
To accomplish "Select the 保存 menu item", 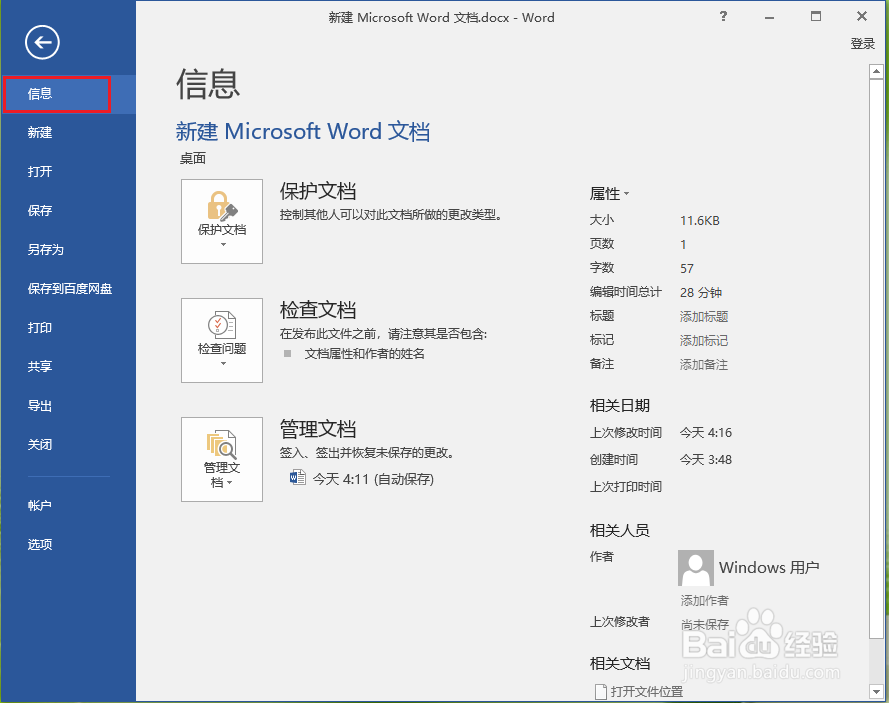I will tap(69, 211).
